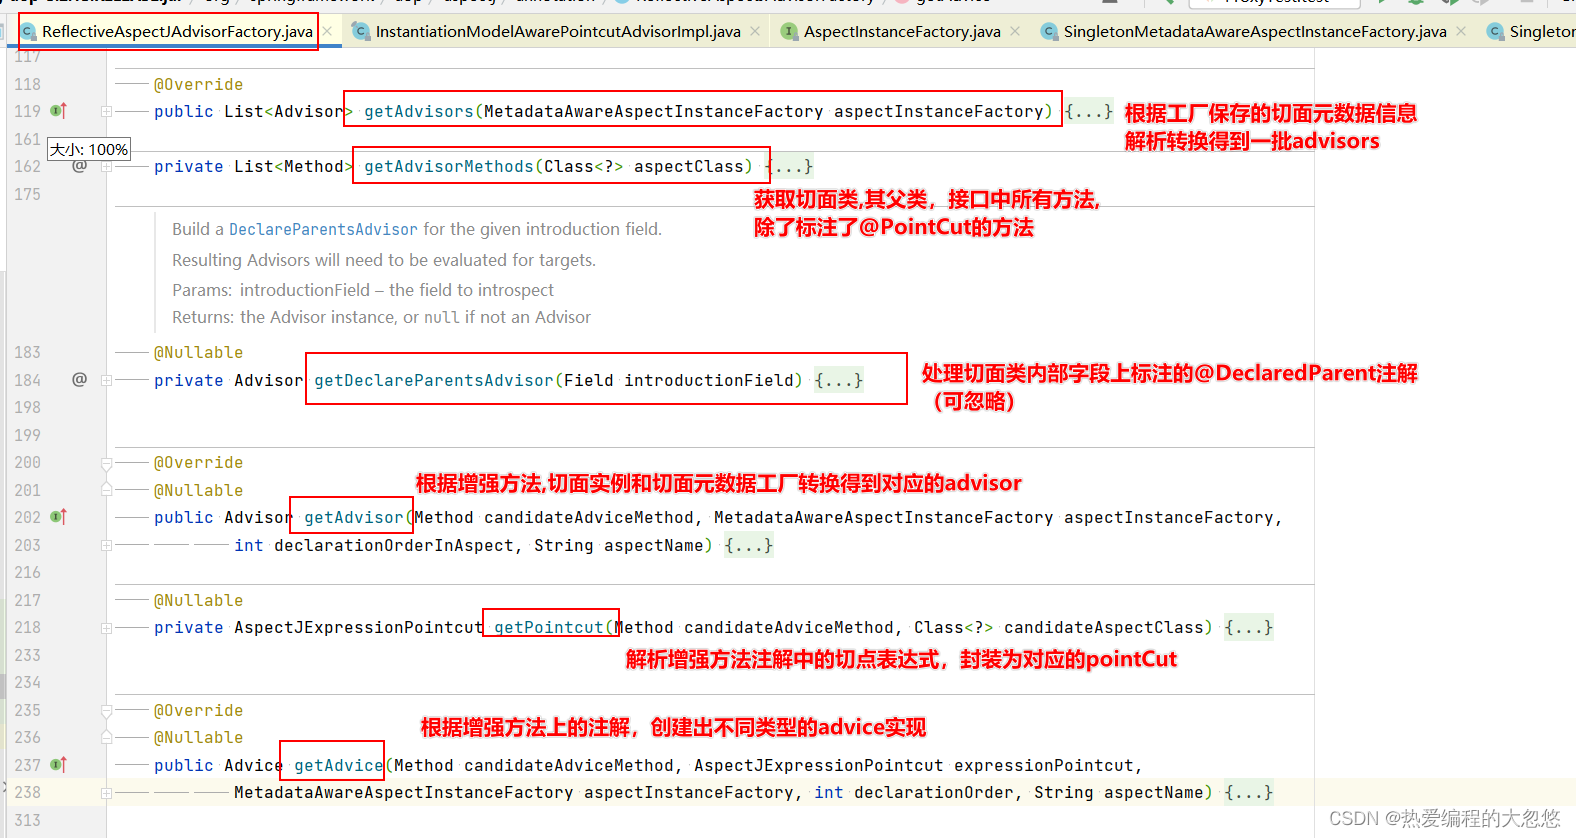The width and height of the screenshot is (1576, 838).
Task: Close the ReflectiveAspectJAdvisorFactory.java tab
Action: [326, 32]
